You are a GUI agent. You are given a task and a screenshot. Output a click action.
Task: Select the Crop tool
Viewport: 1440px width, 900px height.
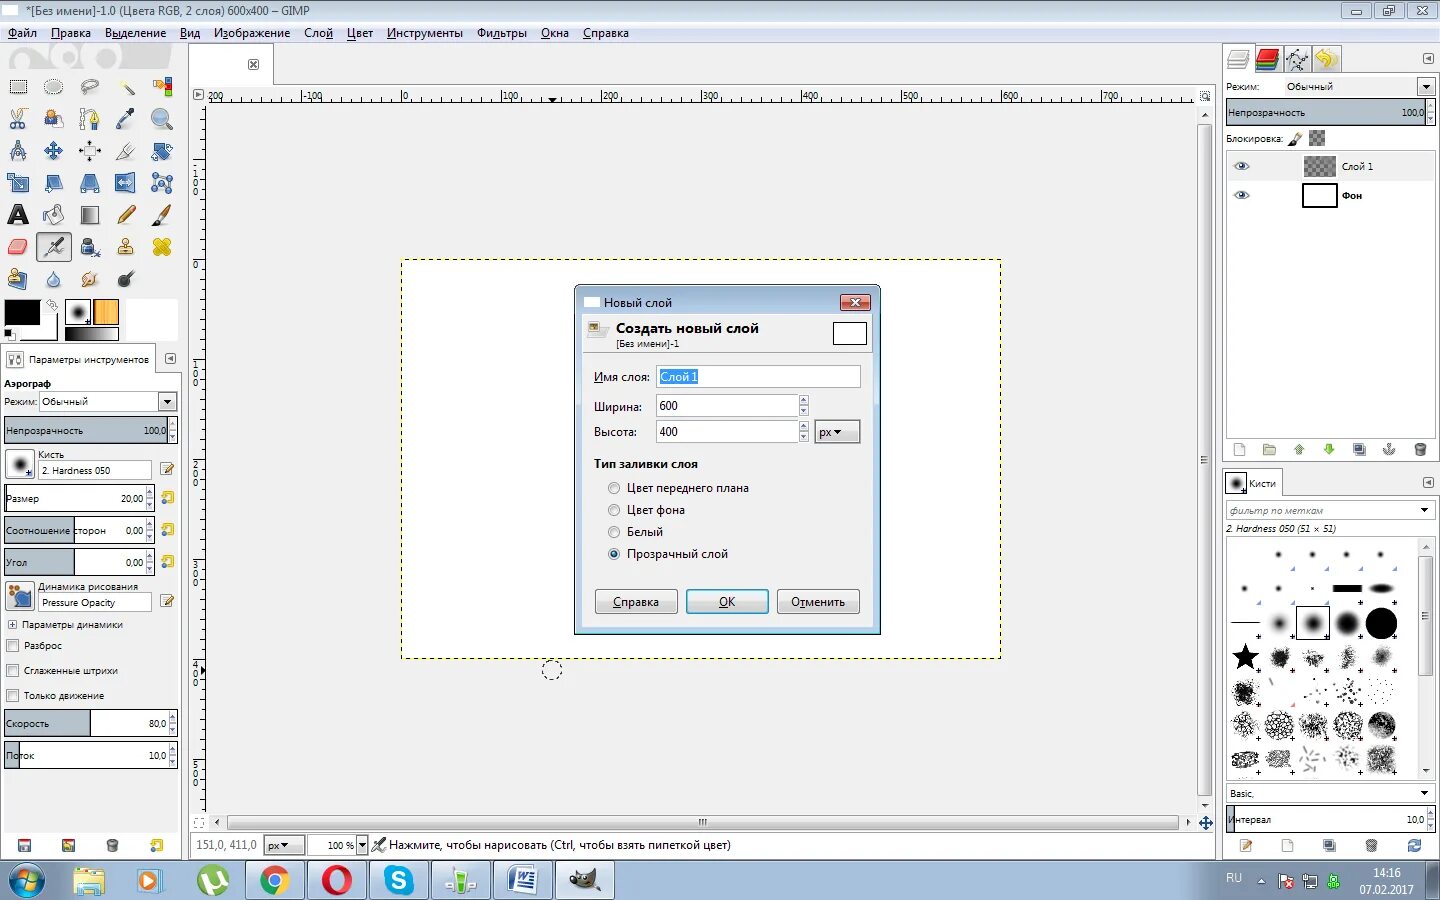(x=126, y=151)
